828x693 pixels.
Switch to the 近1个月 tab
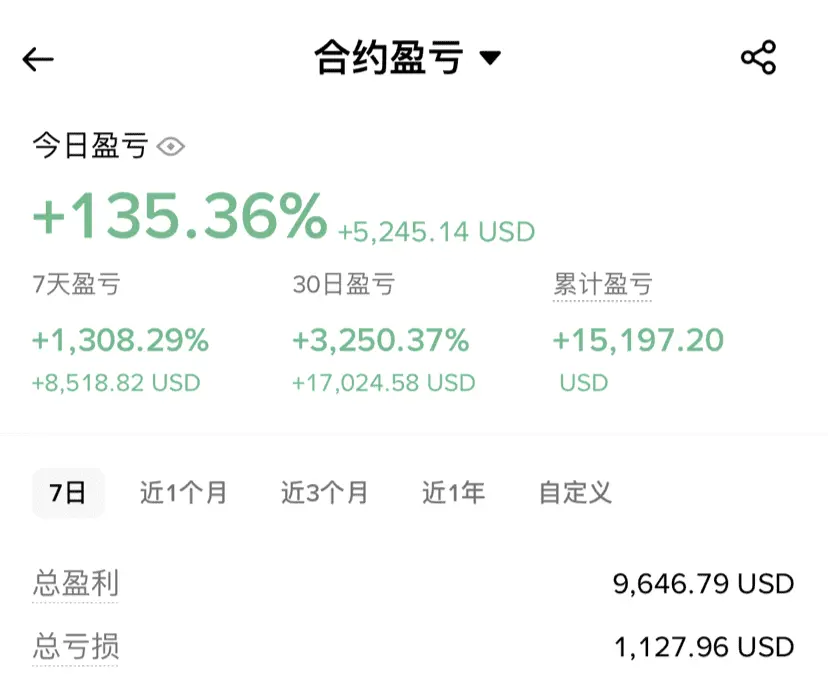[183, 493]
